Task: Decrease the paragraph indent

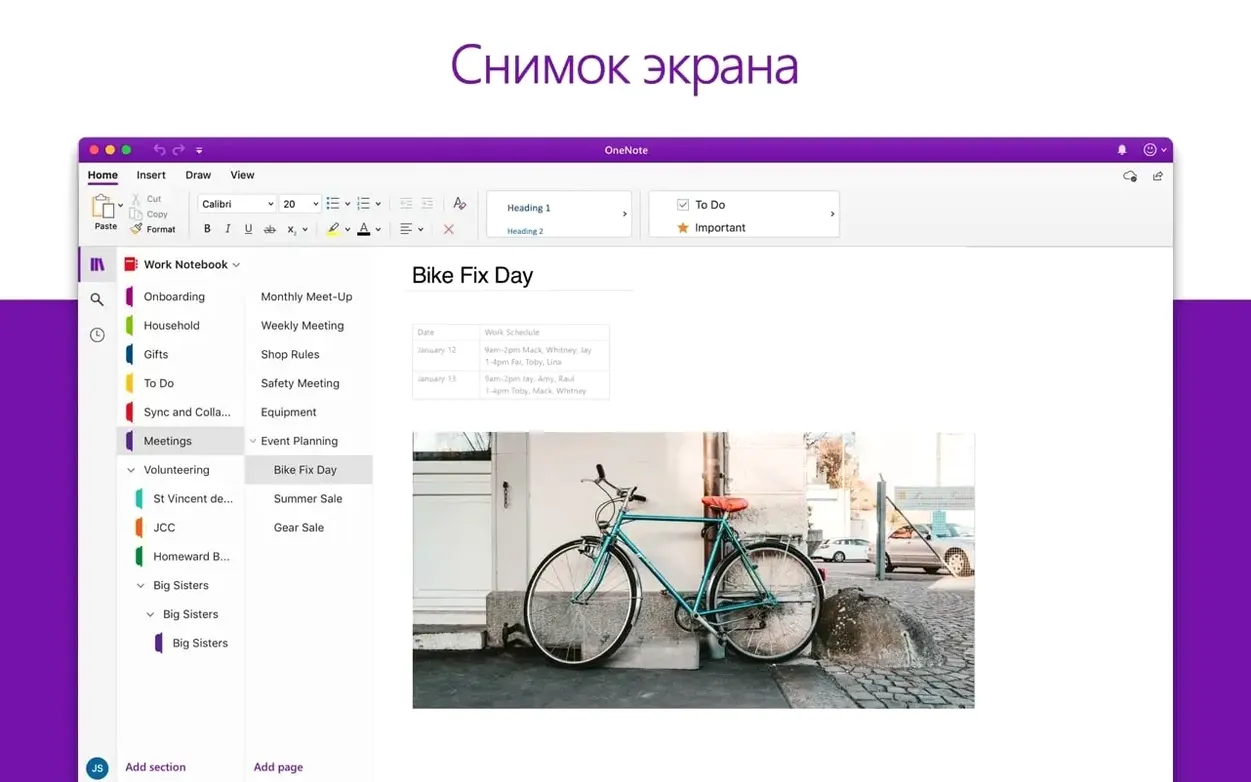Action: (x=406, y=204)
